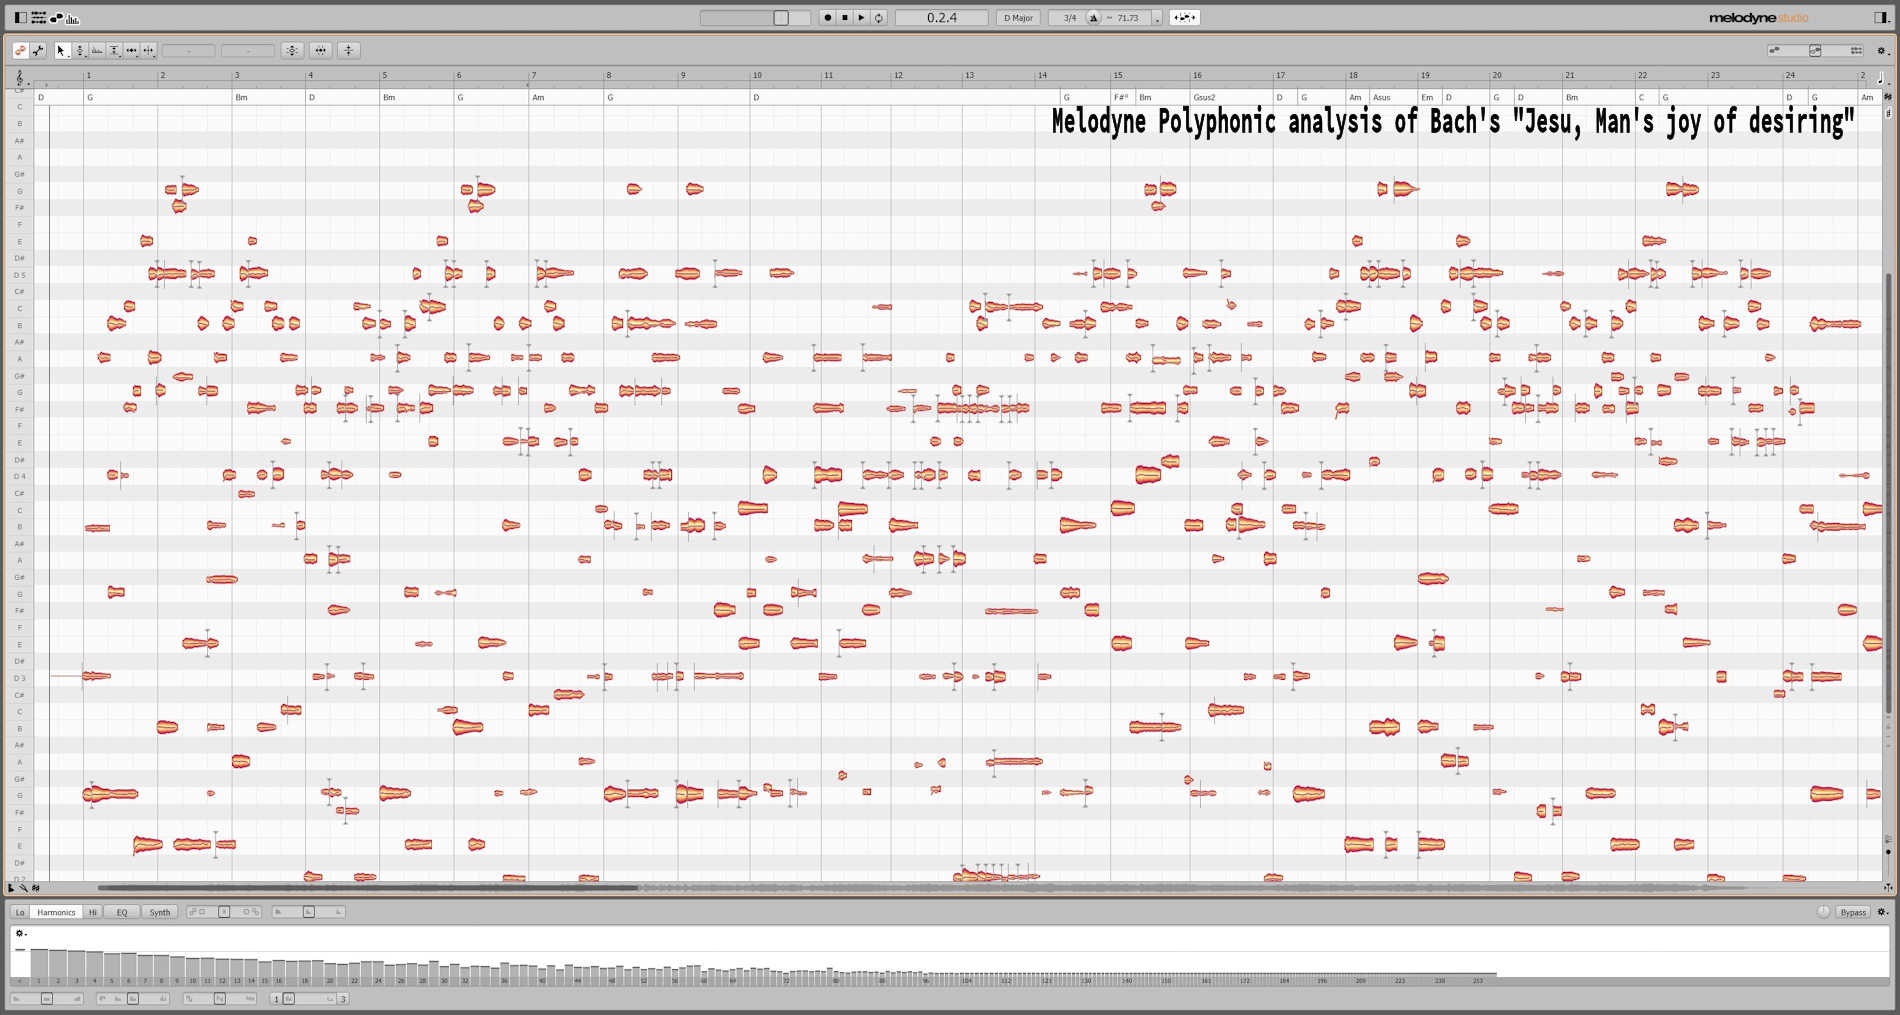The width and height of the screenshot is (1900, 1015).
Task: Select the timing tool
Action: point(131,50)
